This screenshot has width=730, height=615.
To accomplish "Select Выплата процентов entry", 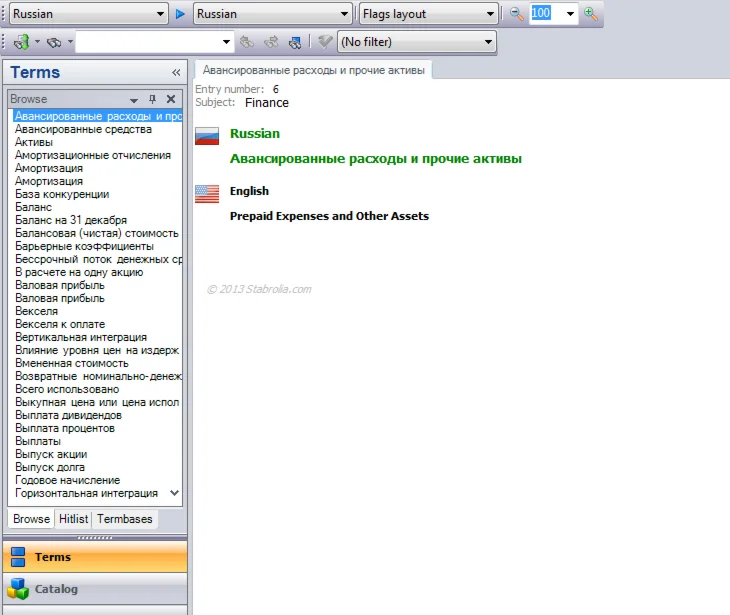I will click(65, 428).
